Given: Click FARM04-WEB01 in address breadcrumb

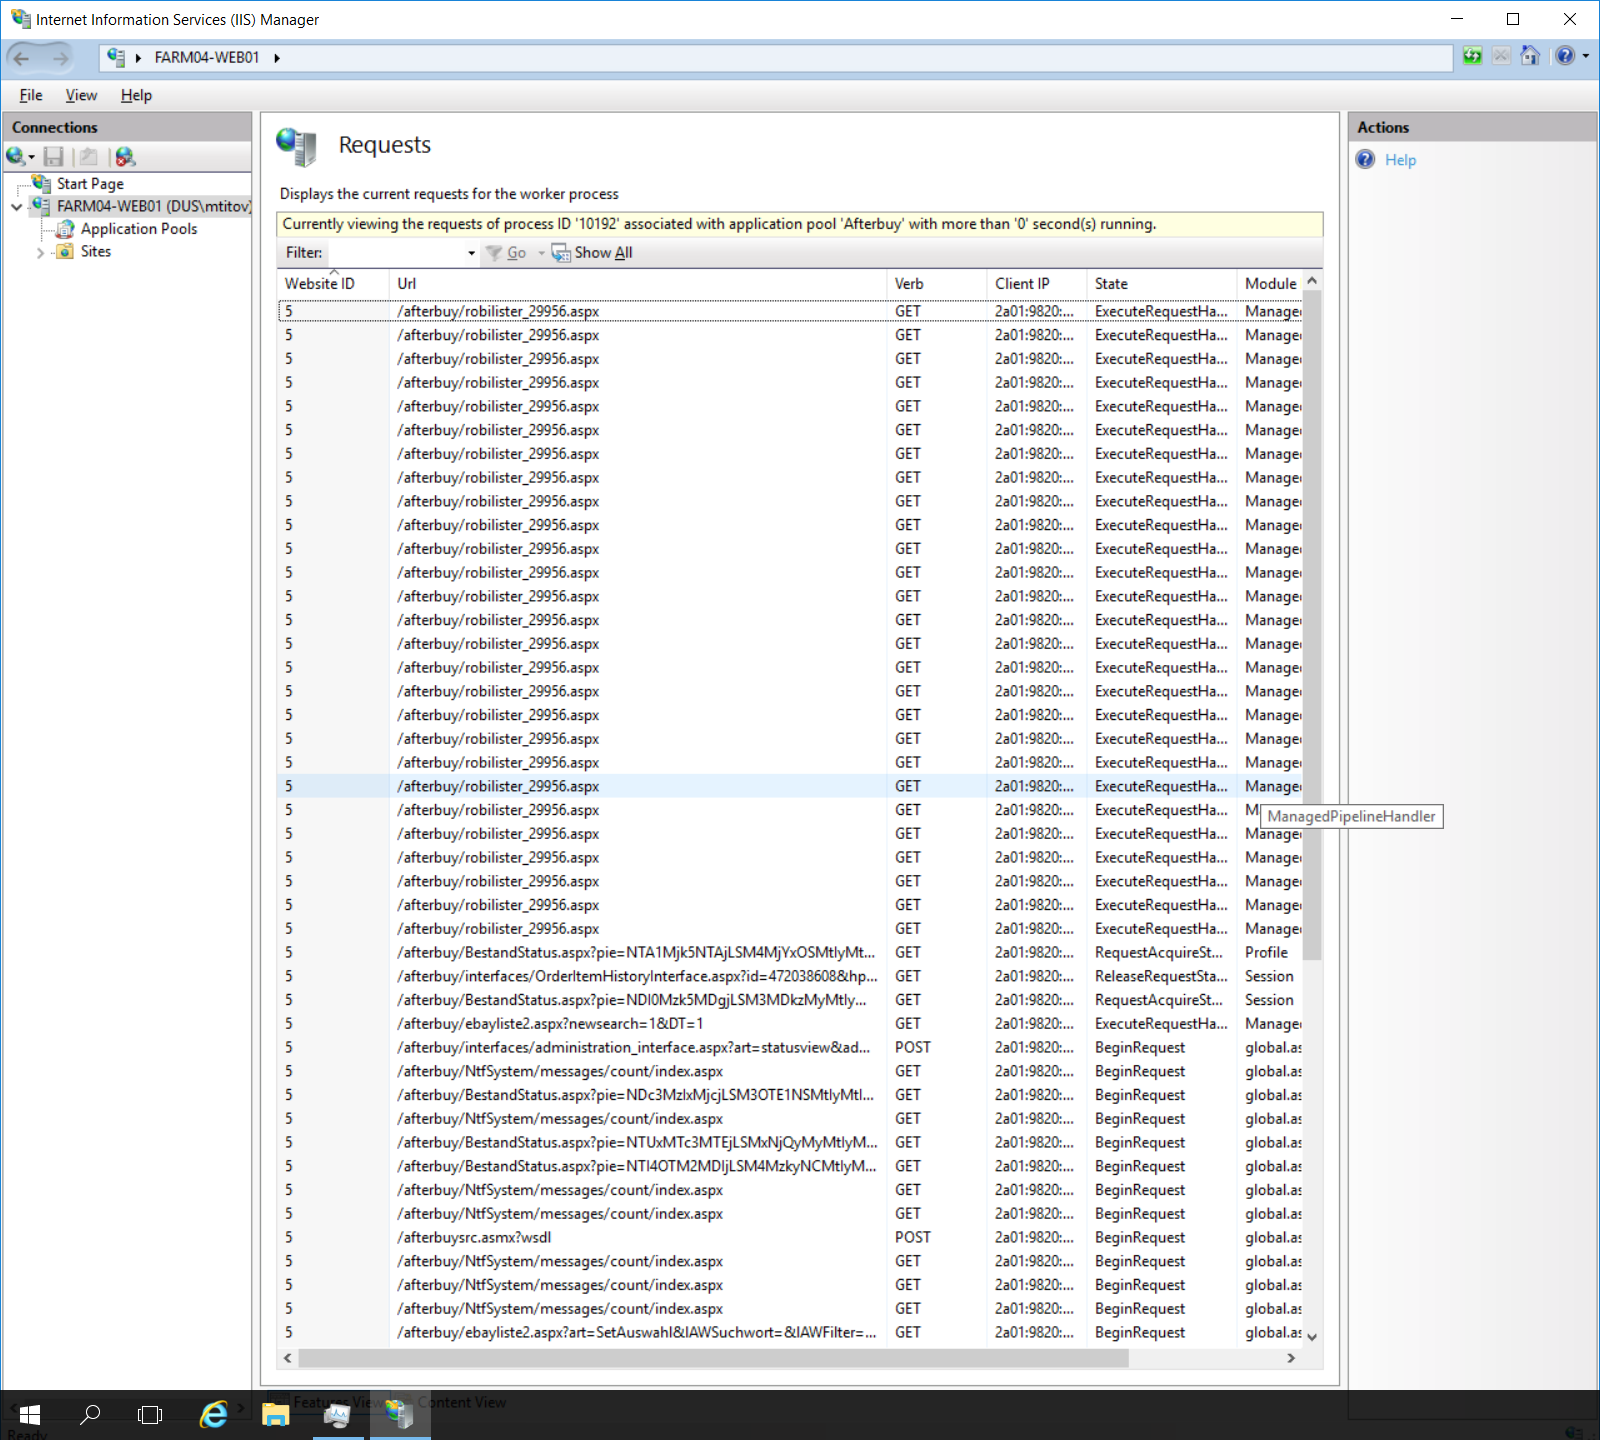Looking at the screenshot, I should pos(207,58).
